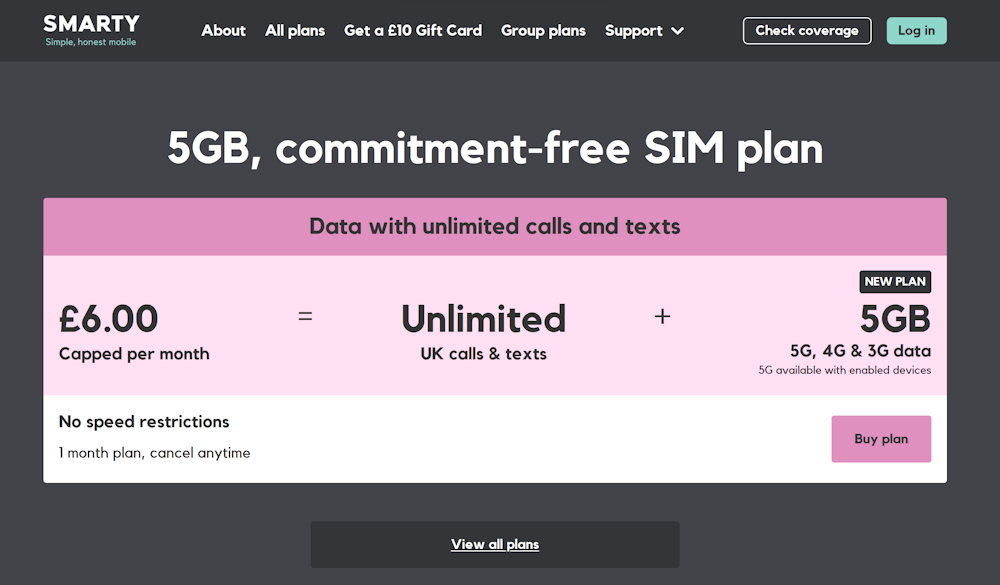The height and width of the screenshot is (585, 1000).
Task: Click the 5GB commitment-free SIM plan heading
Action: pyautogui.click(x=495, y=148)
